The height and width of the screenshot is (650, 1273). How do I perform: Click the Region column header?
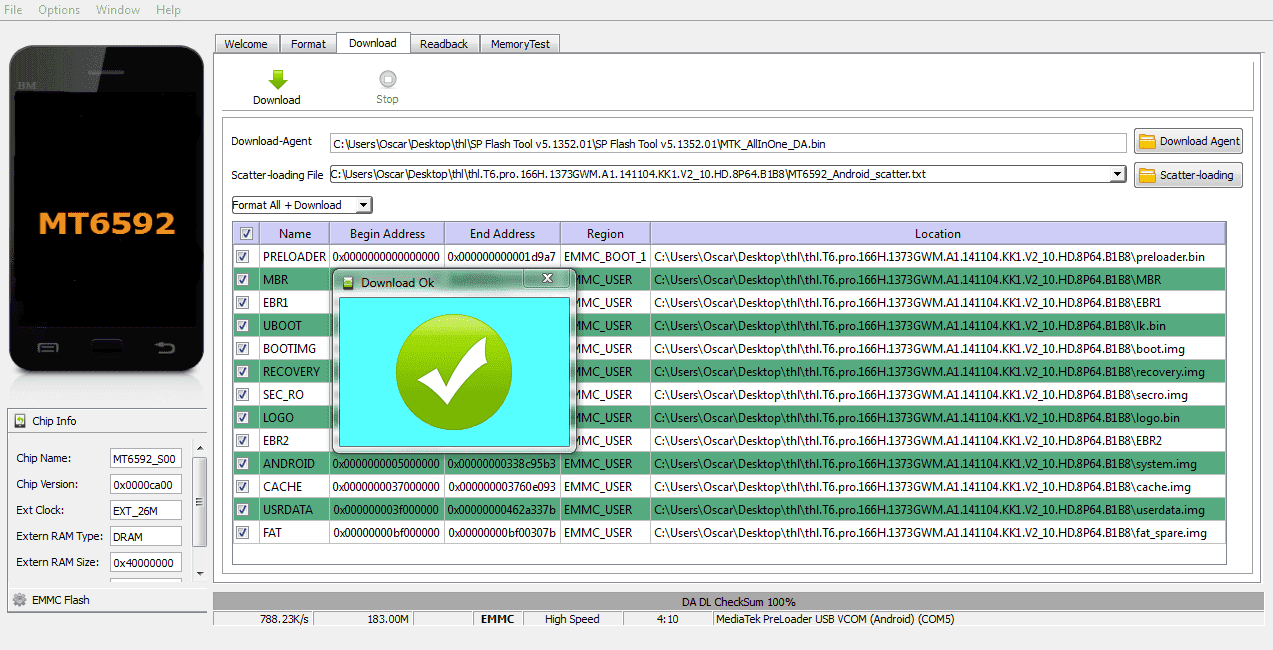click(605, 234)
